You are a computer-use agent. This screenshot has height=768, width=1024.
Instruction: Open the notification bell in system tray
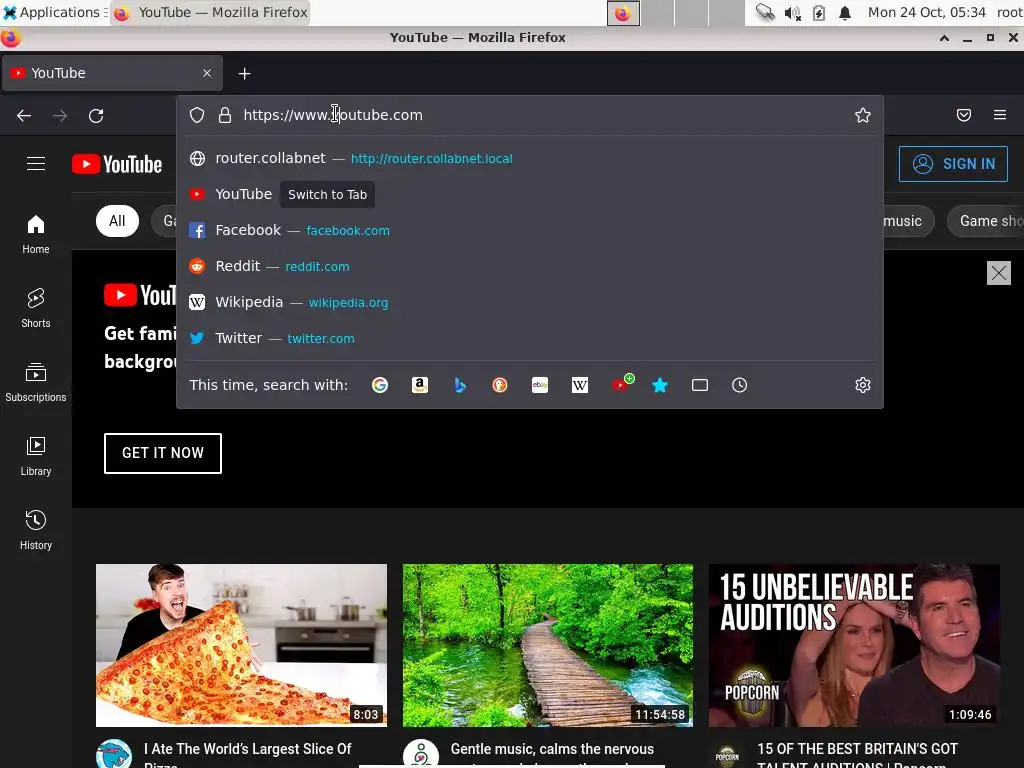tap(845, 13)
